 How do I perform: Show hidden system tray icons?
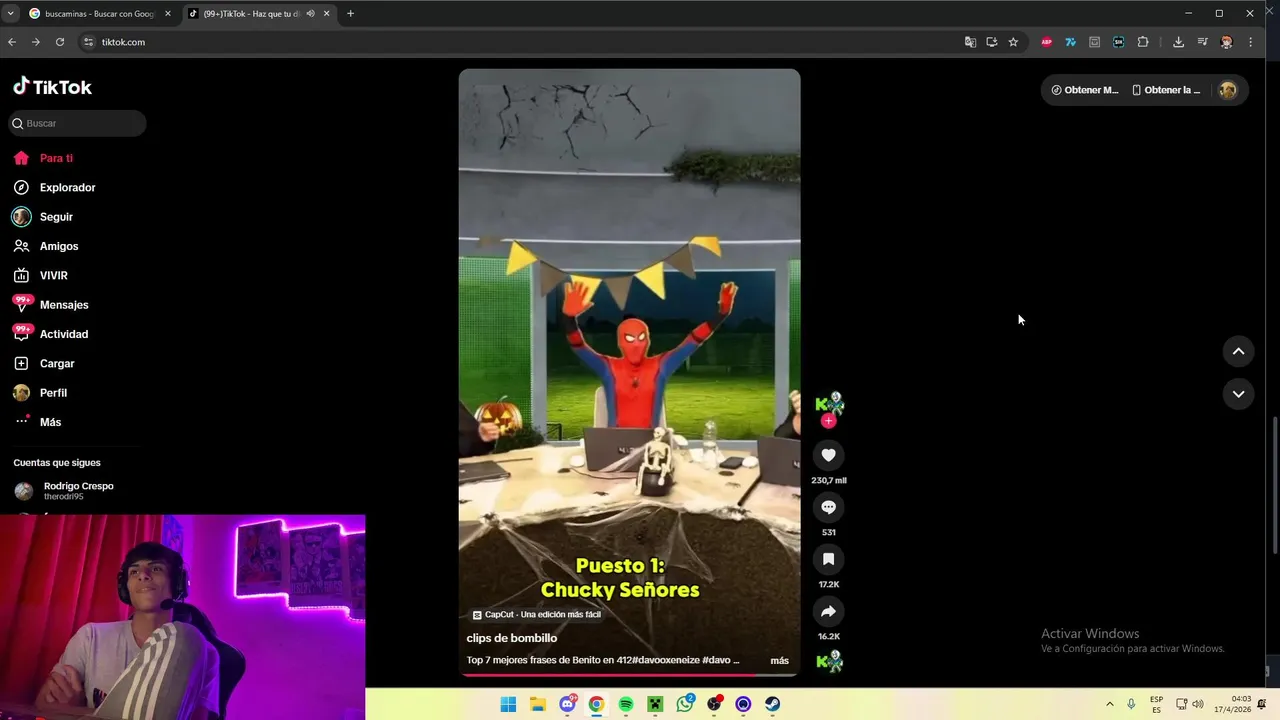tap(1109, 704)
